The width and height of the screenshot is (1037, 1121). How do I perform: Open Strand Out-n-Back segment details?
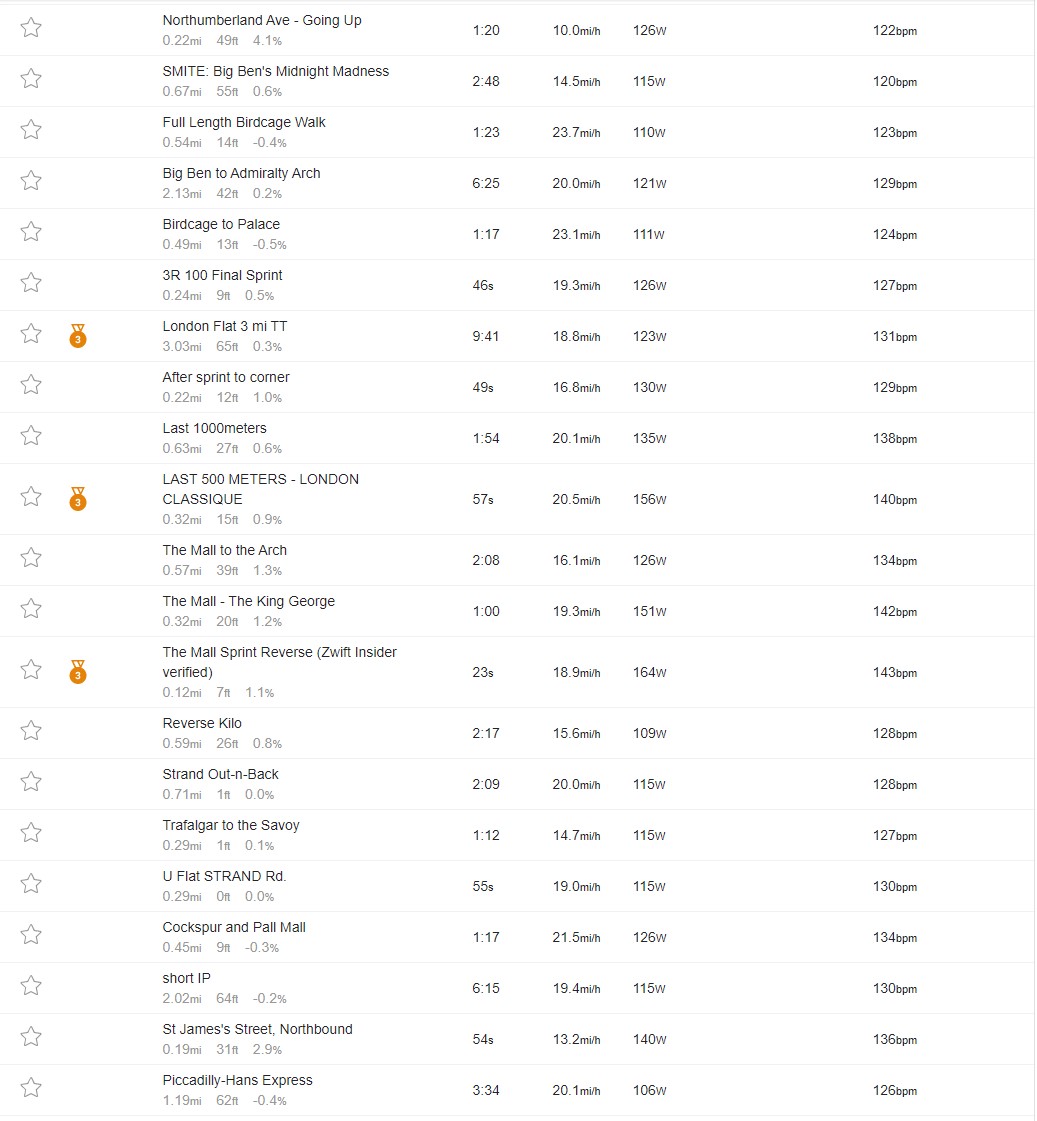coord(220,774)
